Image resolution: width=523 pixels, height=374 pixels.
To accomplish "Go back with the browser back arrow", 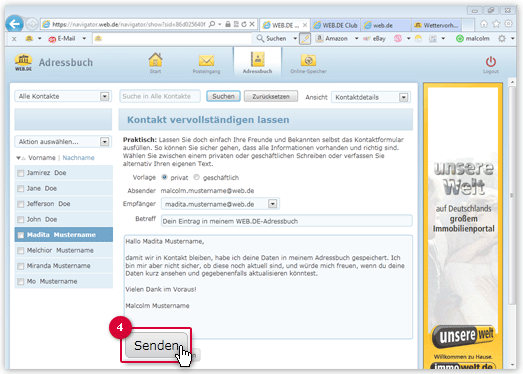I will [x=14, y=24].
